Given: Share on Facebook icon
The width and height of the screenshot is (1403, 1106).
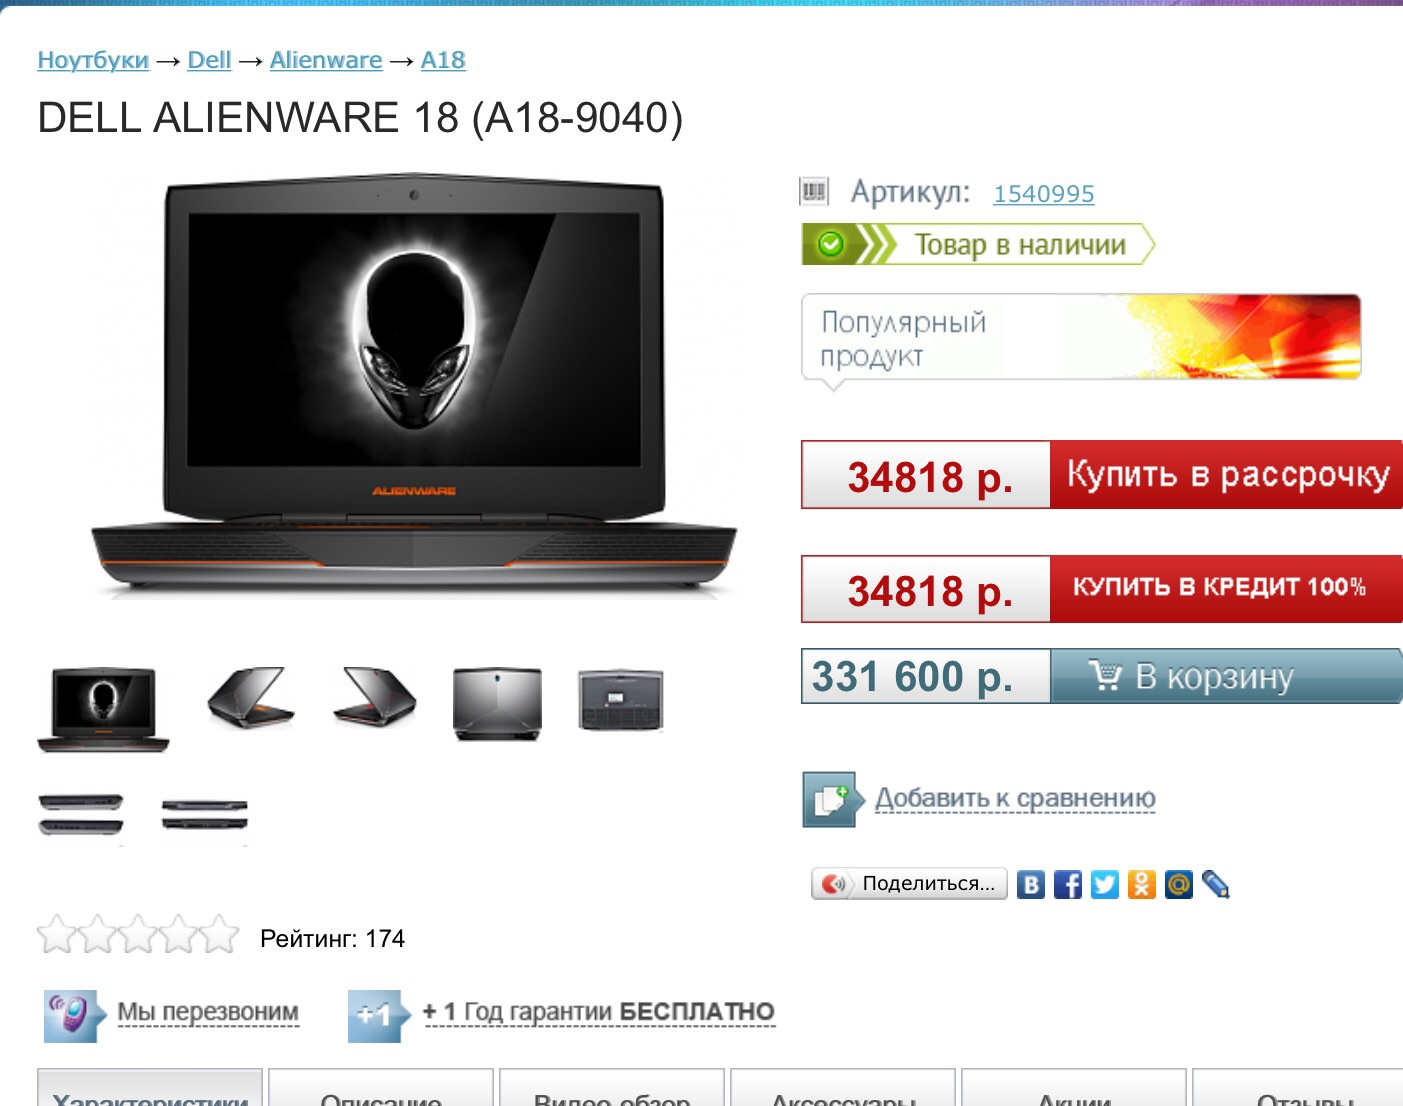Looking at the screenshot, I should coord(1068,884).
